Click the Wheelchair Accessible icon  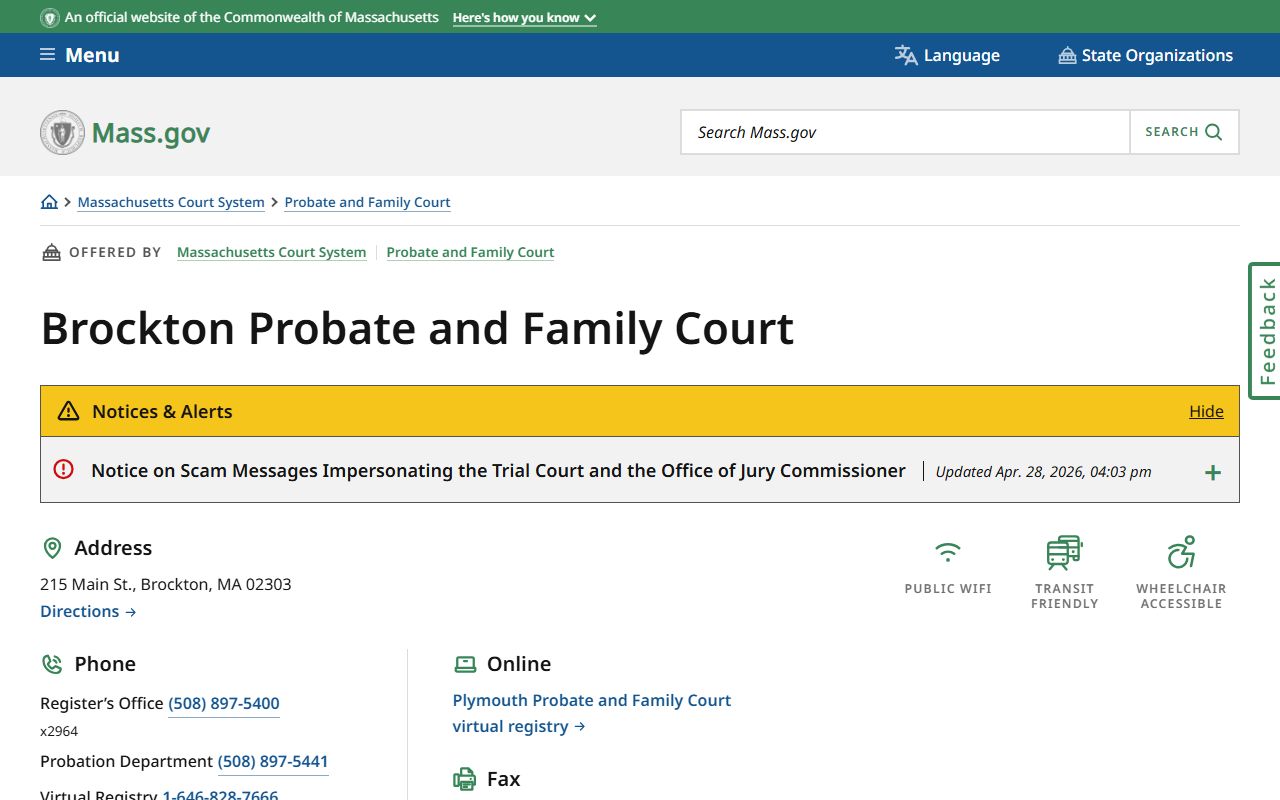tap(1181, 552)
